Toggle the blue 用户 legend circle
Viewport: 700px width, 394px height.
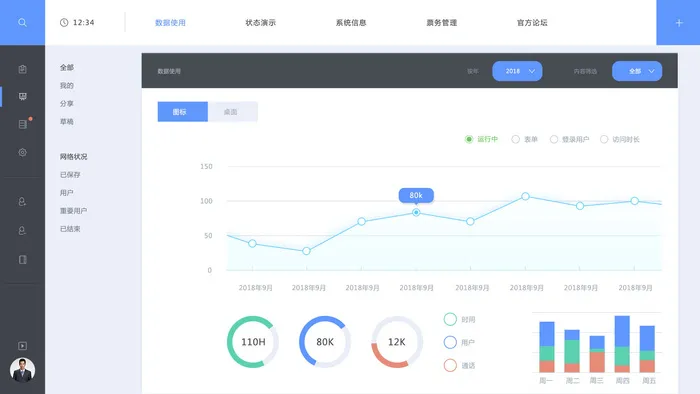[x=450, y=342]
